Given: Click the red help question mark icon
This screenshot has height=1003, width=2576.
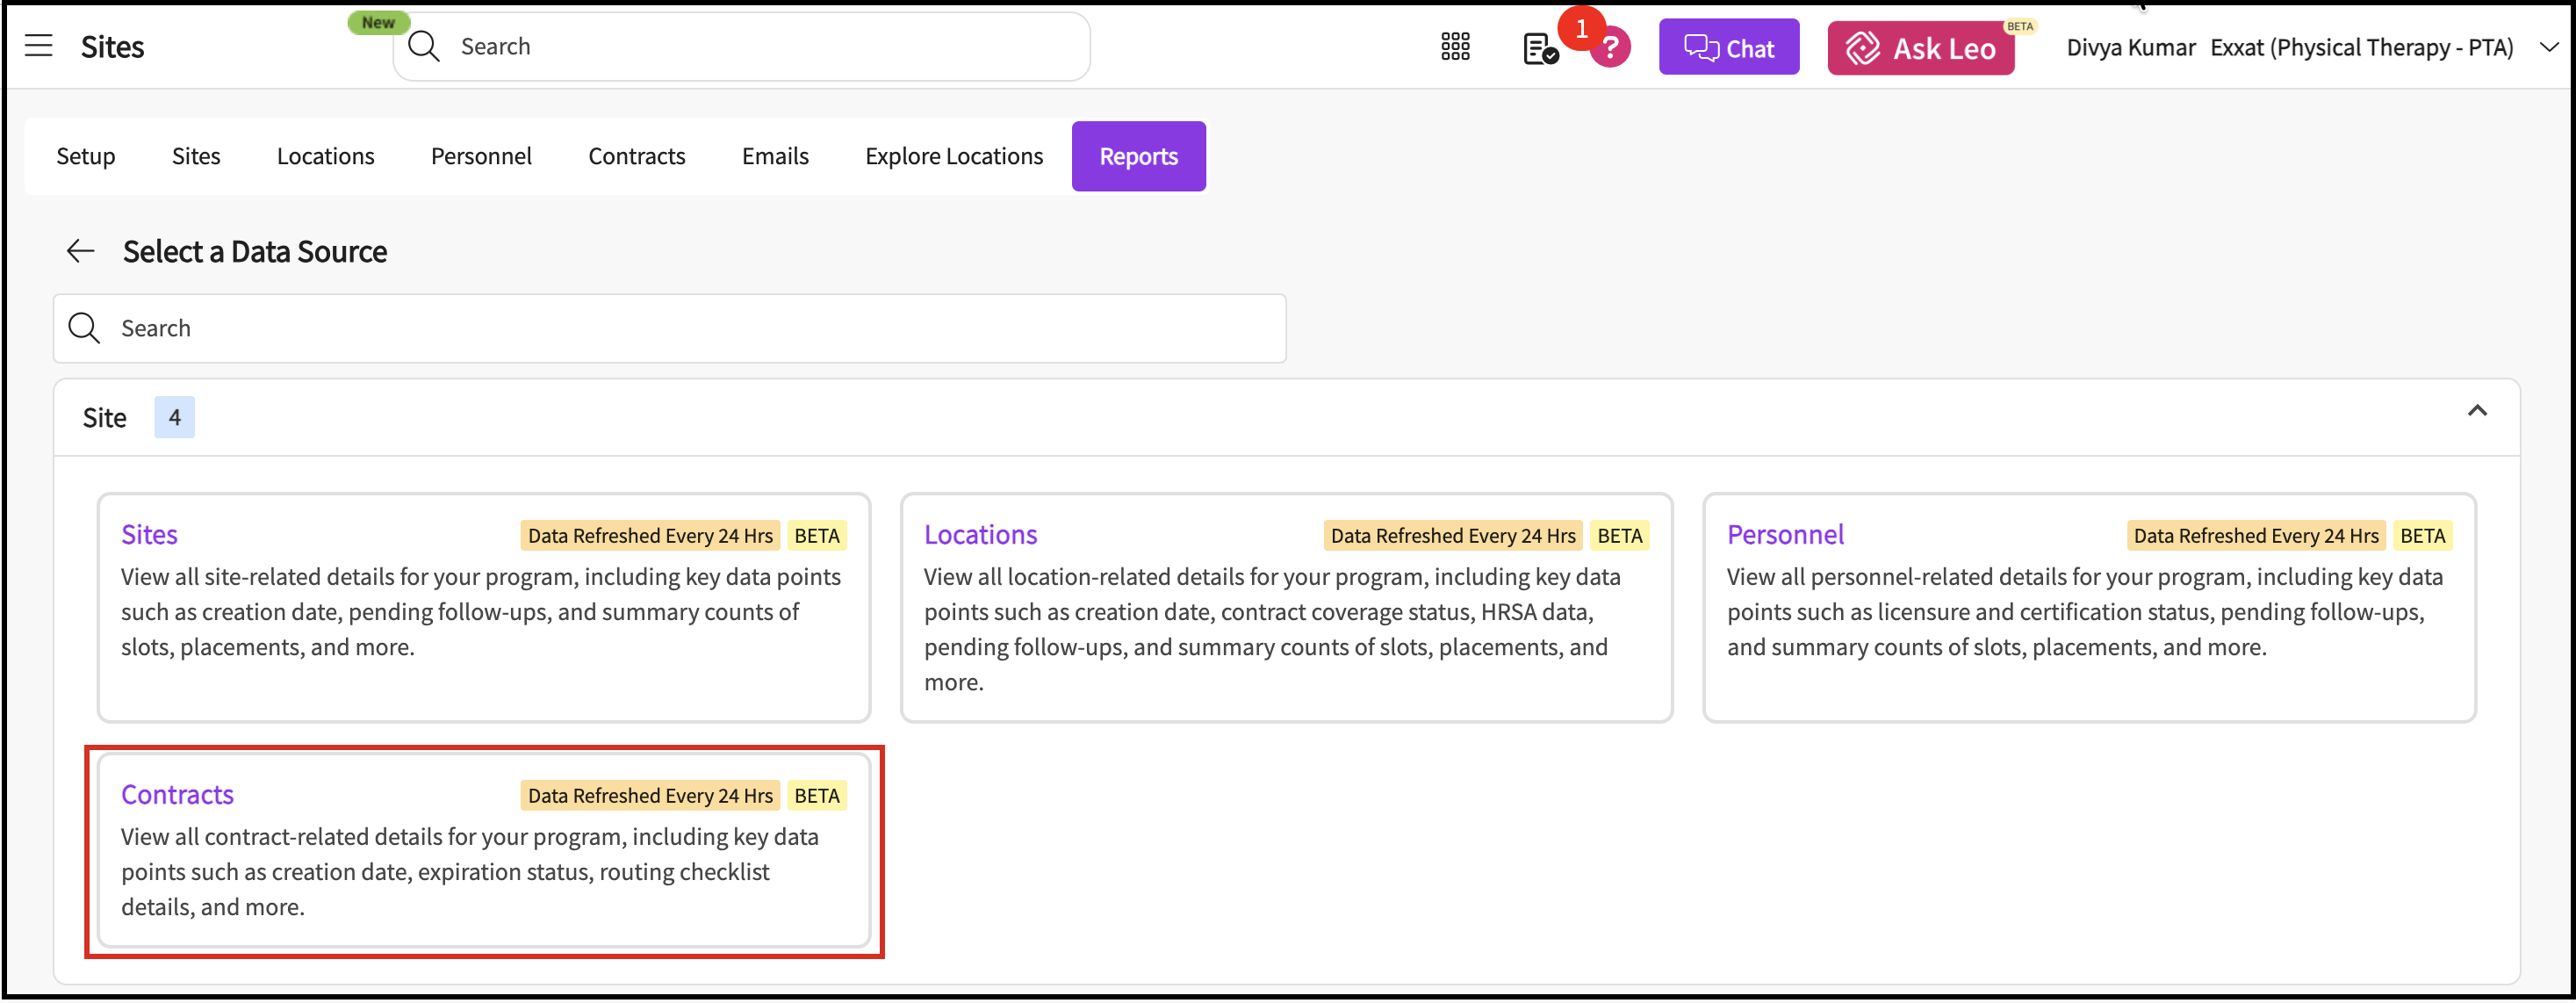Looking at the screenshot, I should (1611, 49).
